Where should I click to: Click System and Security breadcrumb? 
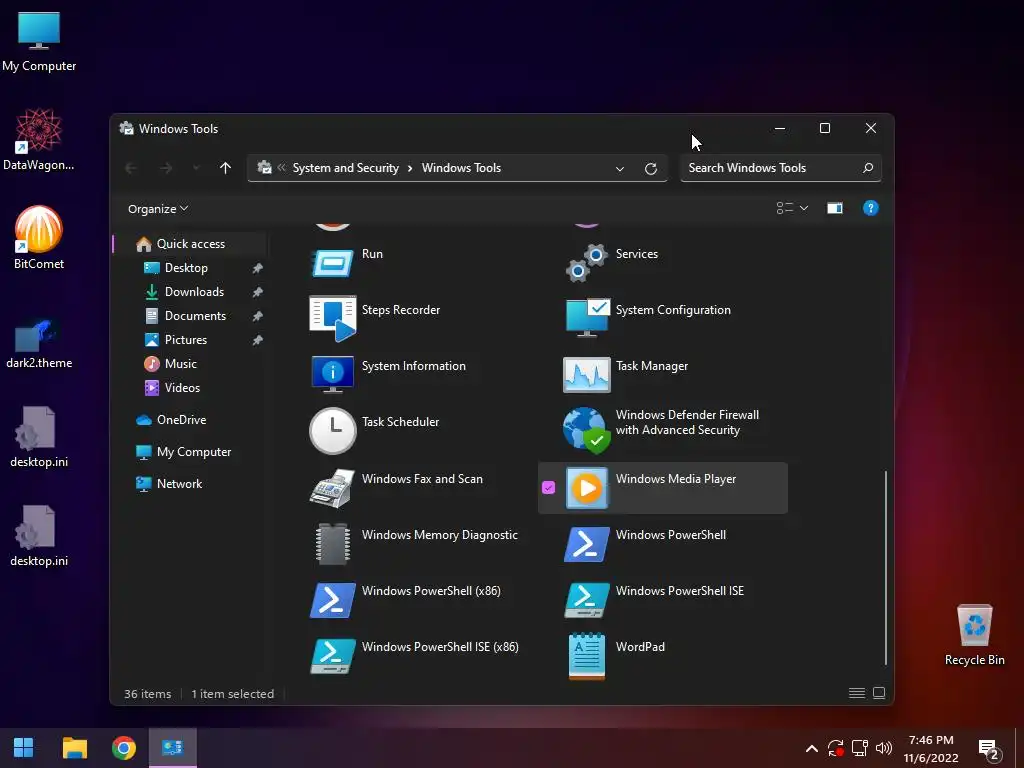coord(345,168)
